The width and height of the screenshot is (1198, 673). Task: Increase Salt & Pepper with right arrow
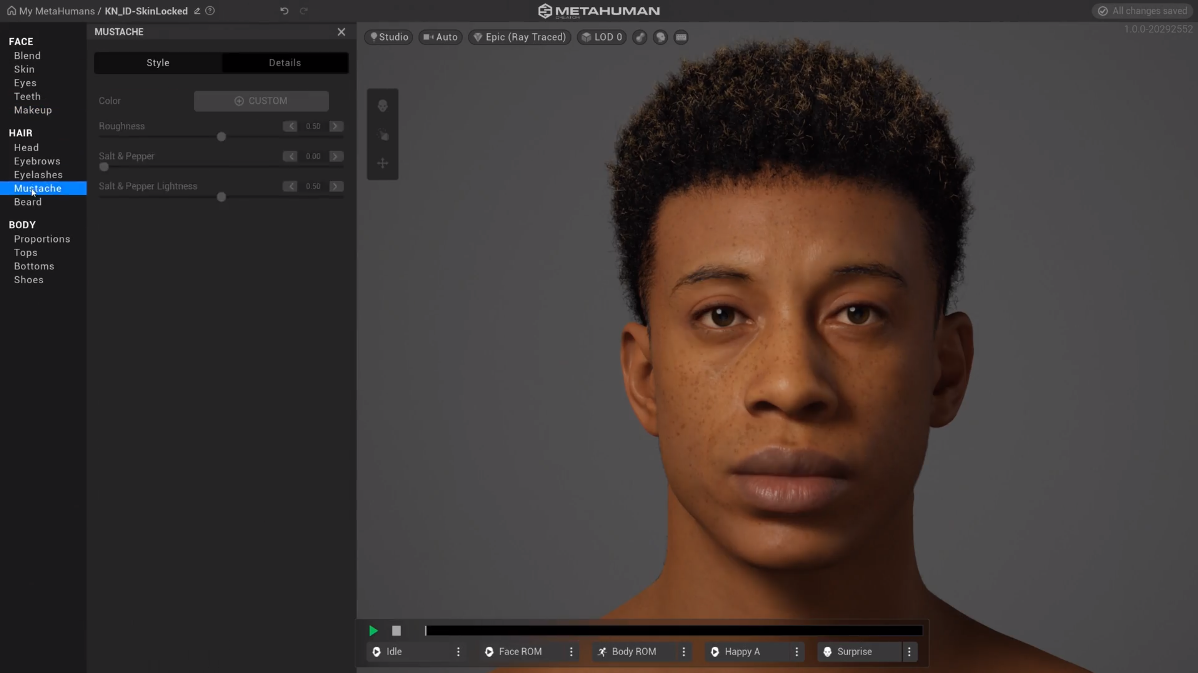[336, 156]
